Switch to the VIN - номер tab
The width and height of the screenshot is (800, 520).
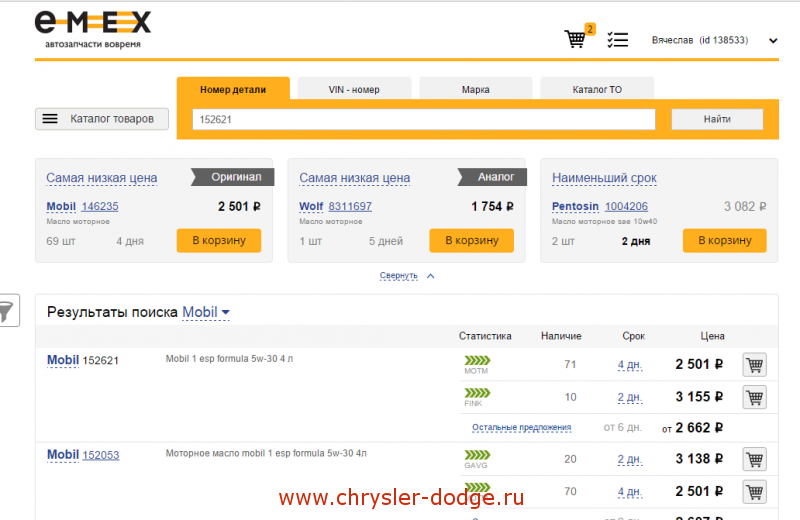354,89
